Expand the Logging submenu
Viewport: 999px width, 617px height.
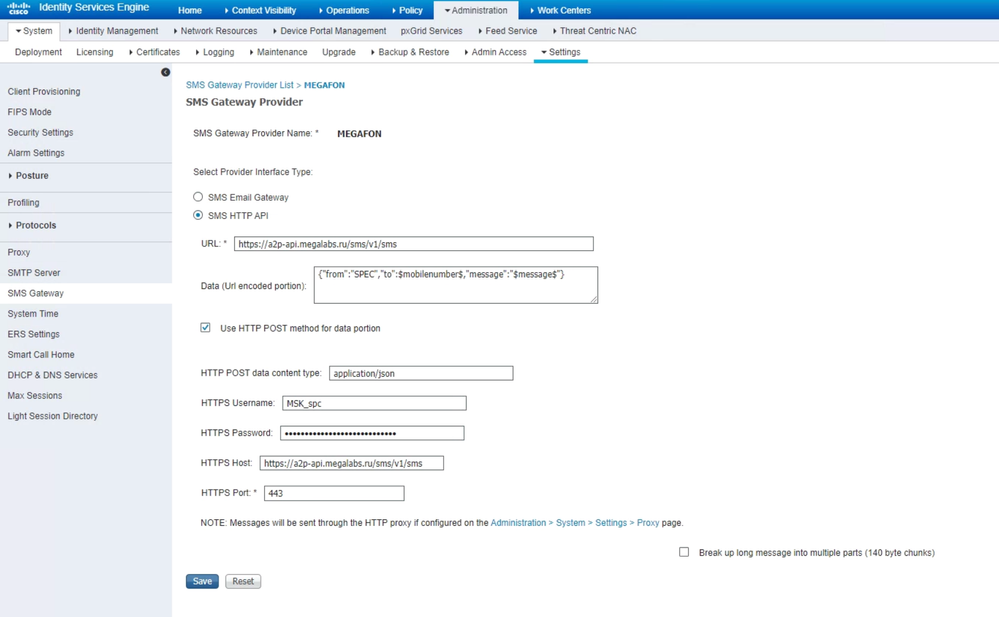pyautogui.click(x=215, y=52)
